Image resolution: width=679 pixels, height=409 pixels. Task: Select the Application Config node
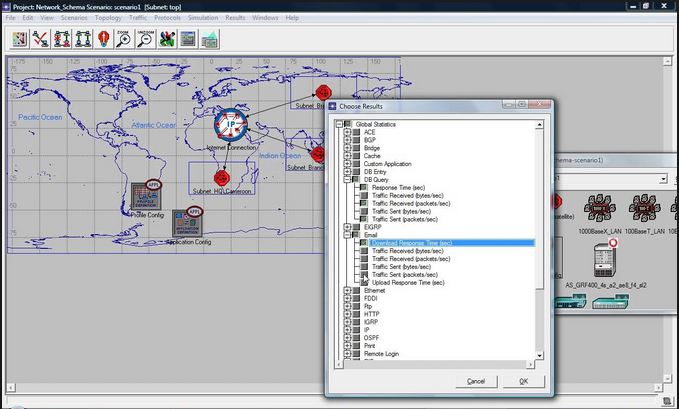point(189,223)
